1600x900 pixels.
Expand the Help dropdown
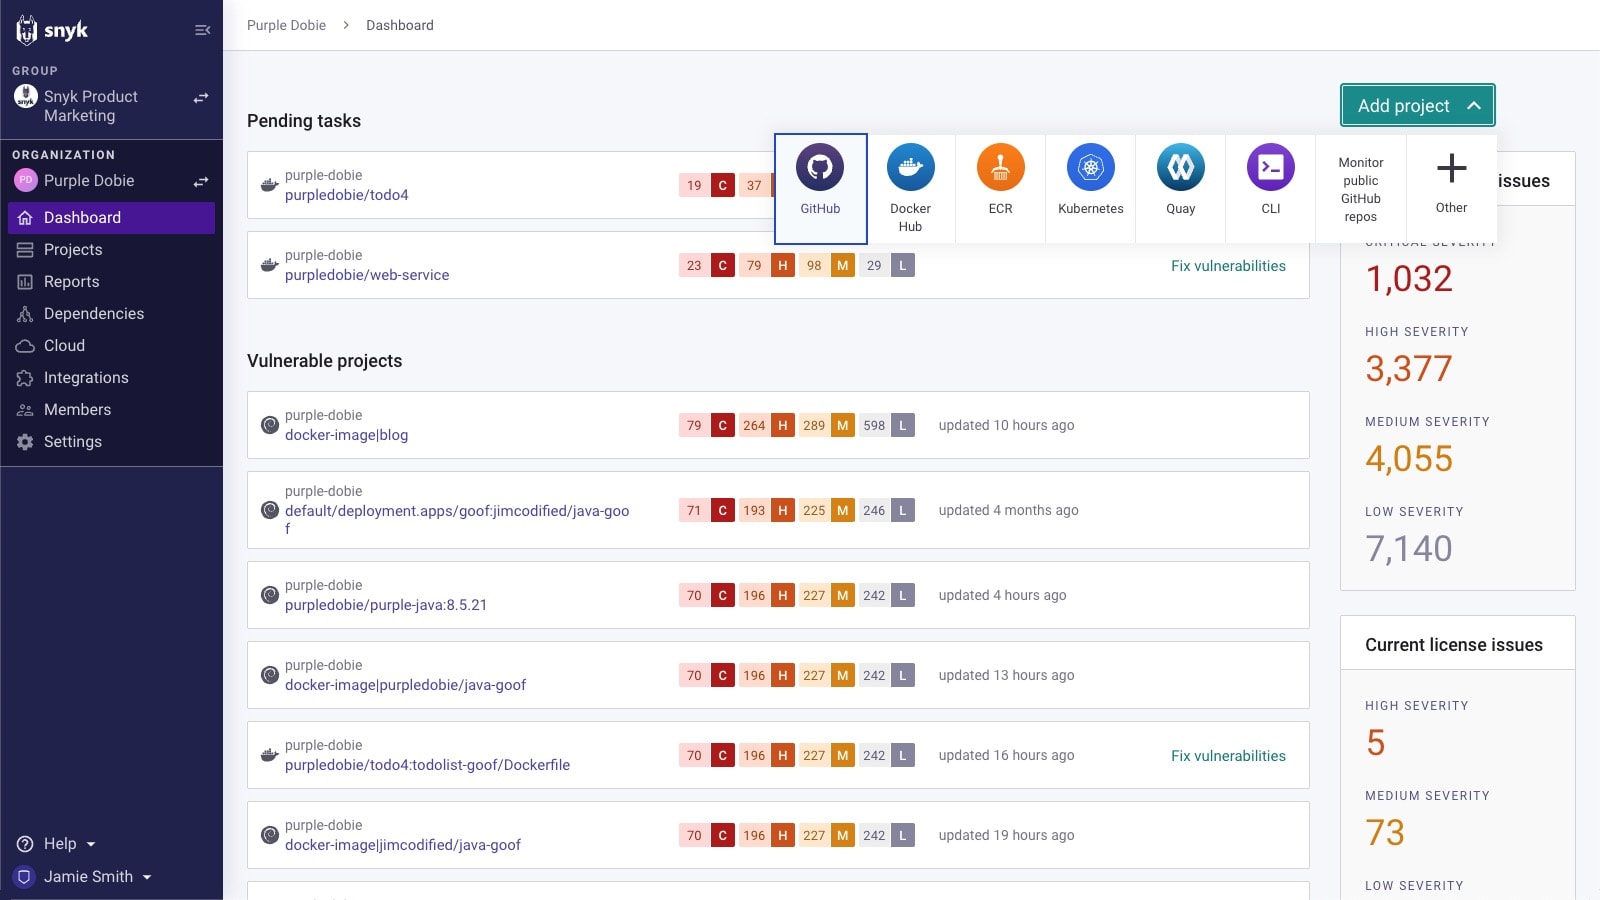(57, 844)
